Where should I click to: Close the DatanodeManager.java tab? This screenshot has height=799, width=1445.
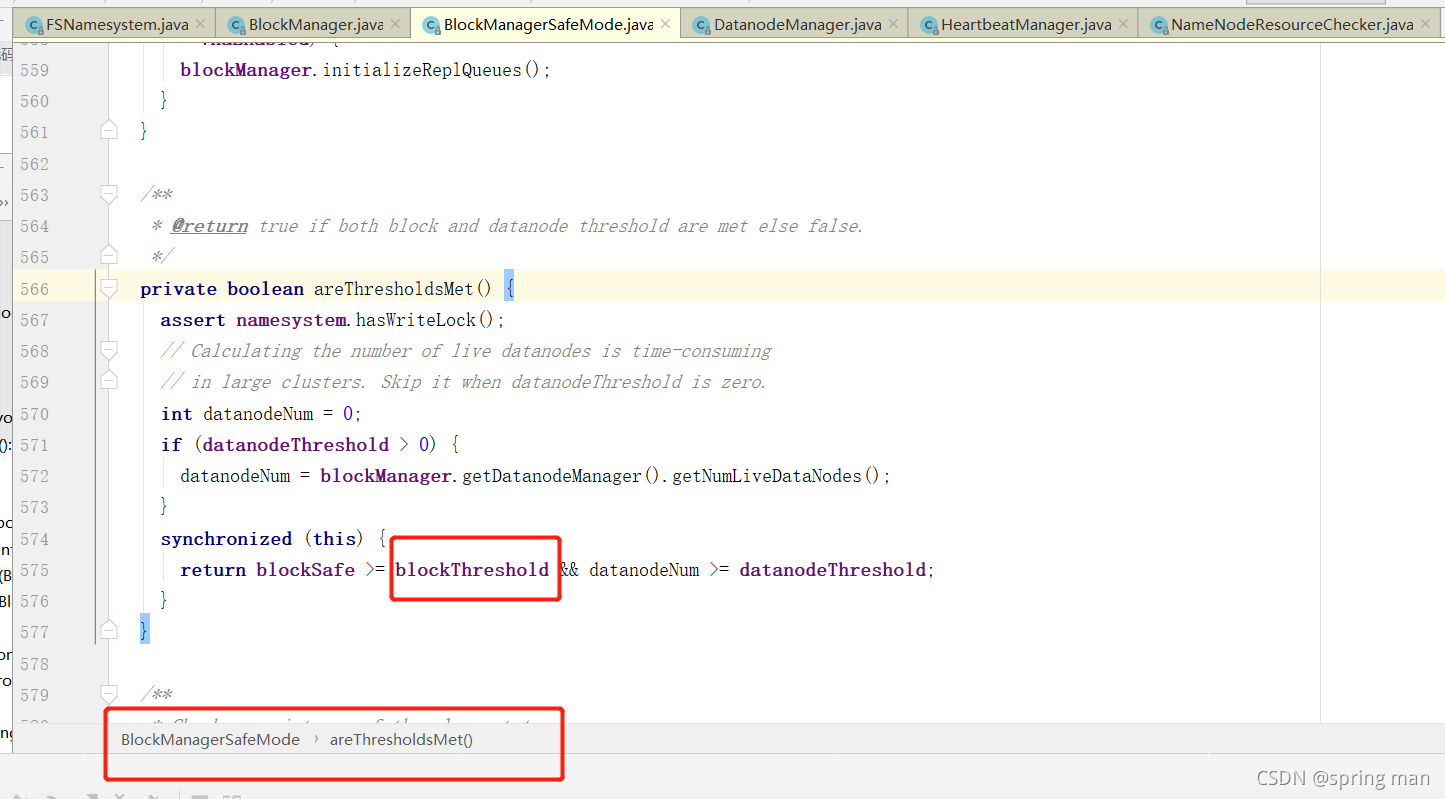click(x=893, y=24)
